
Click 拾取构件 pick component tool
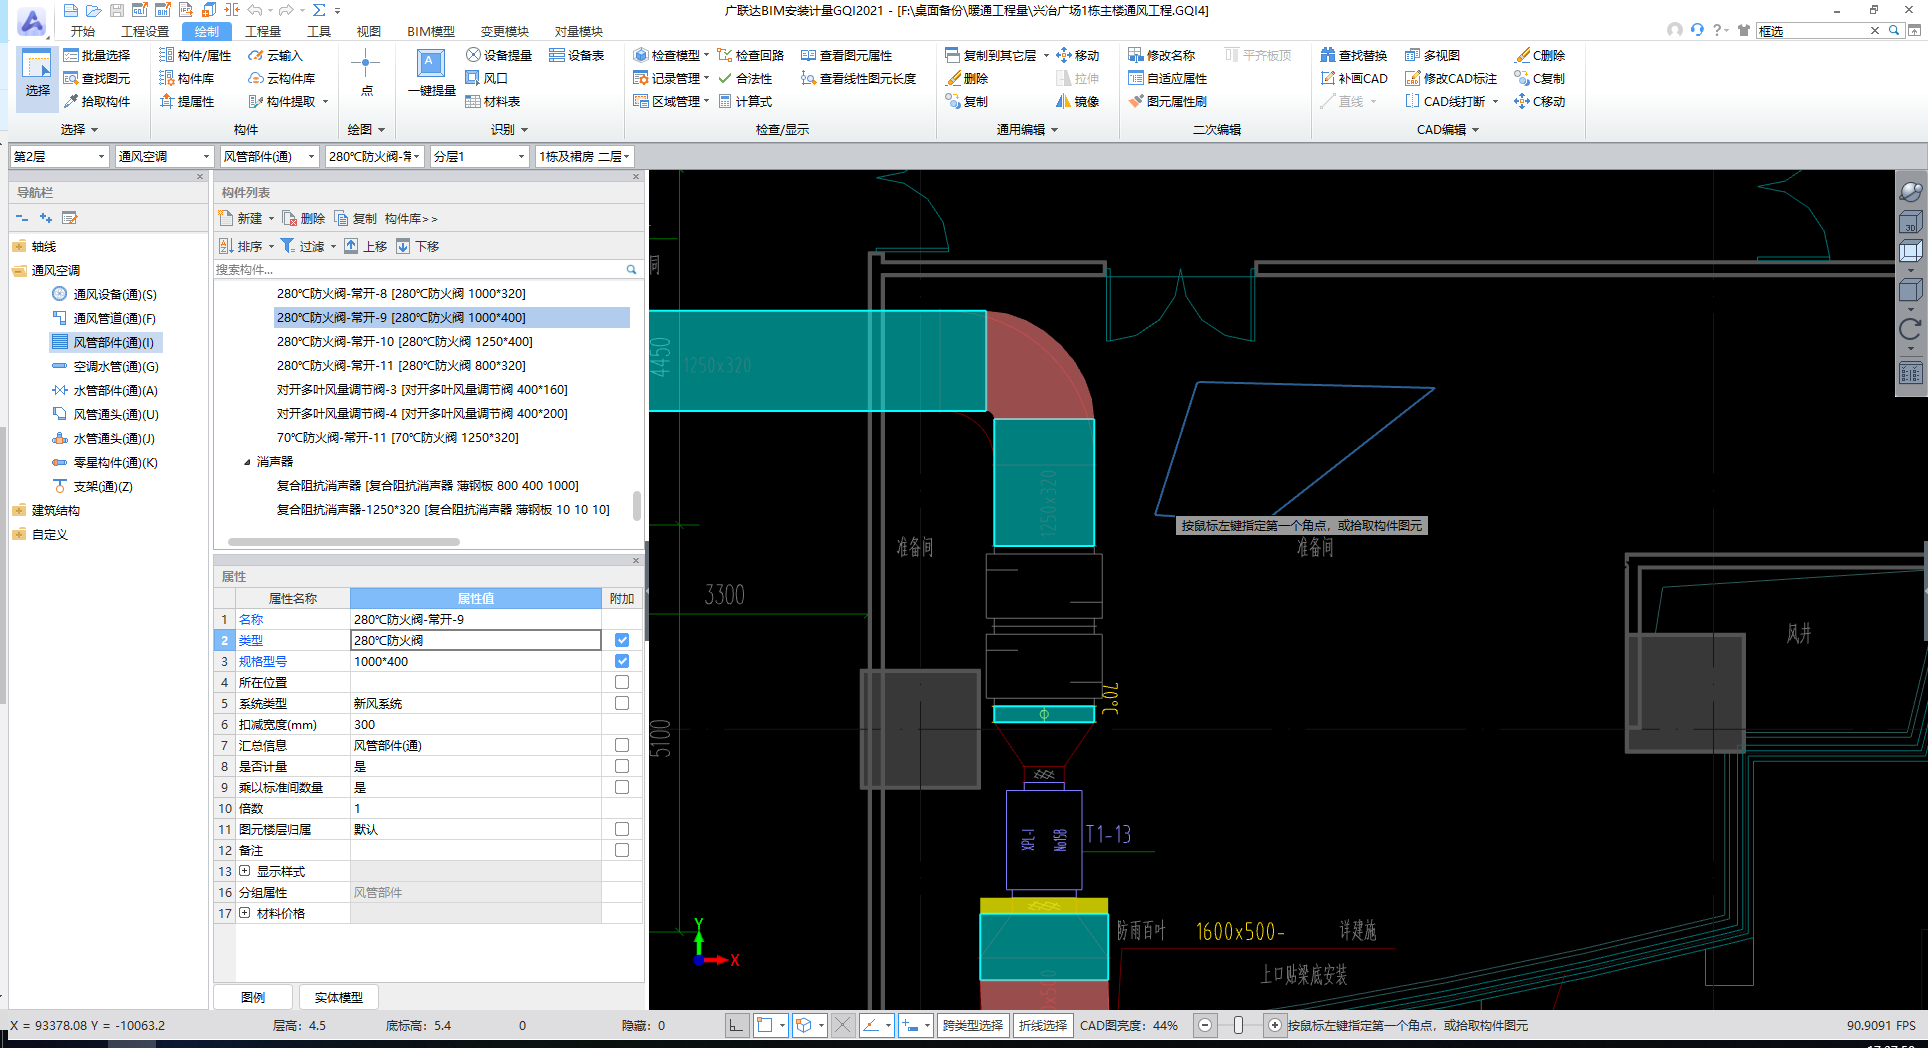point(97,101)
